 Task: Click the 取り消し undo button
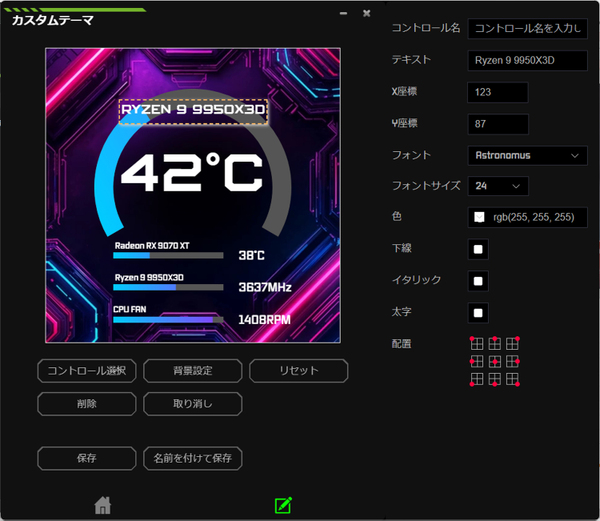point(192,404)
